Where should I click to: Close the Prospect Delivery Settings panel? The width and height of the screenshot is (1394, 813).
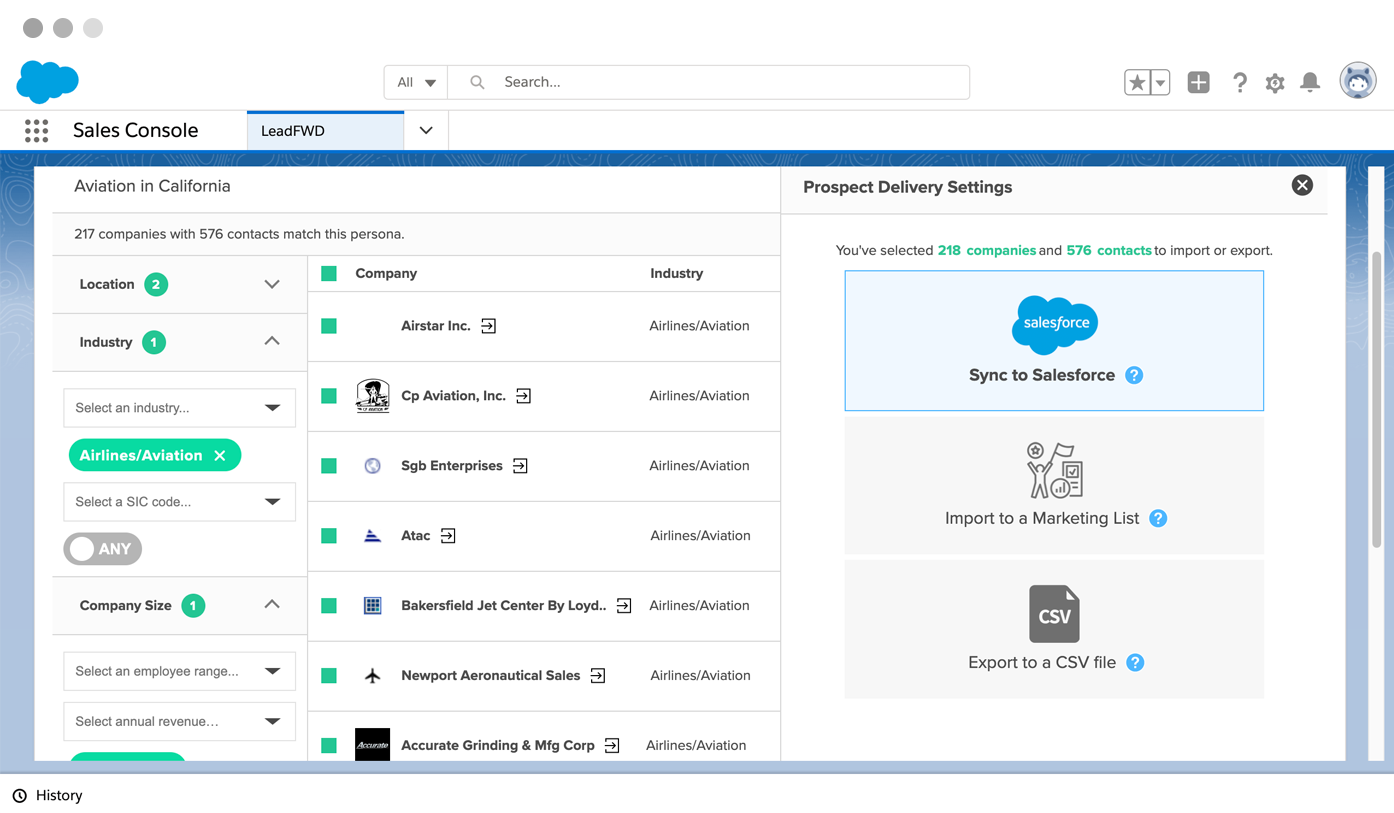1302,185
